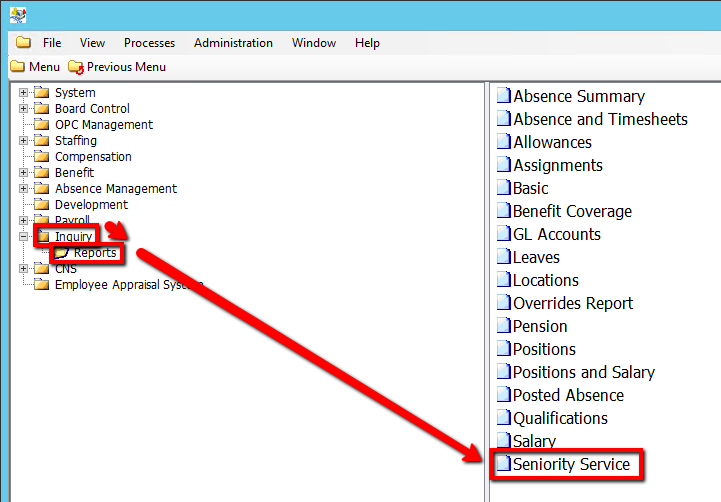The image size is (721, 502).
Task: Open the Seniority Service report
Action: (x=571, y=464)
